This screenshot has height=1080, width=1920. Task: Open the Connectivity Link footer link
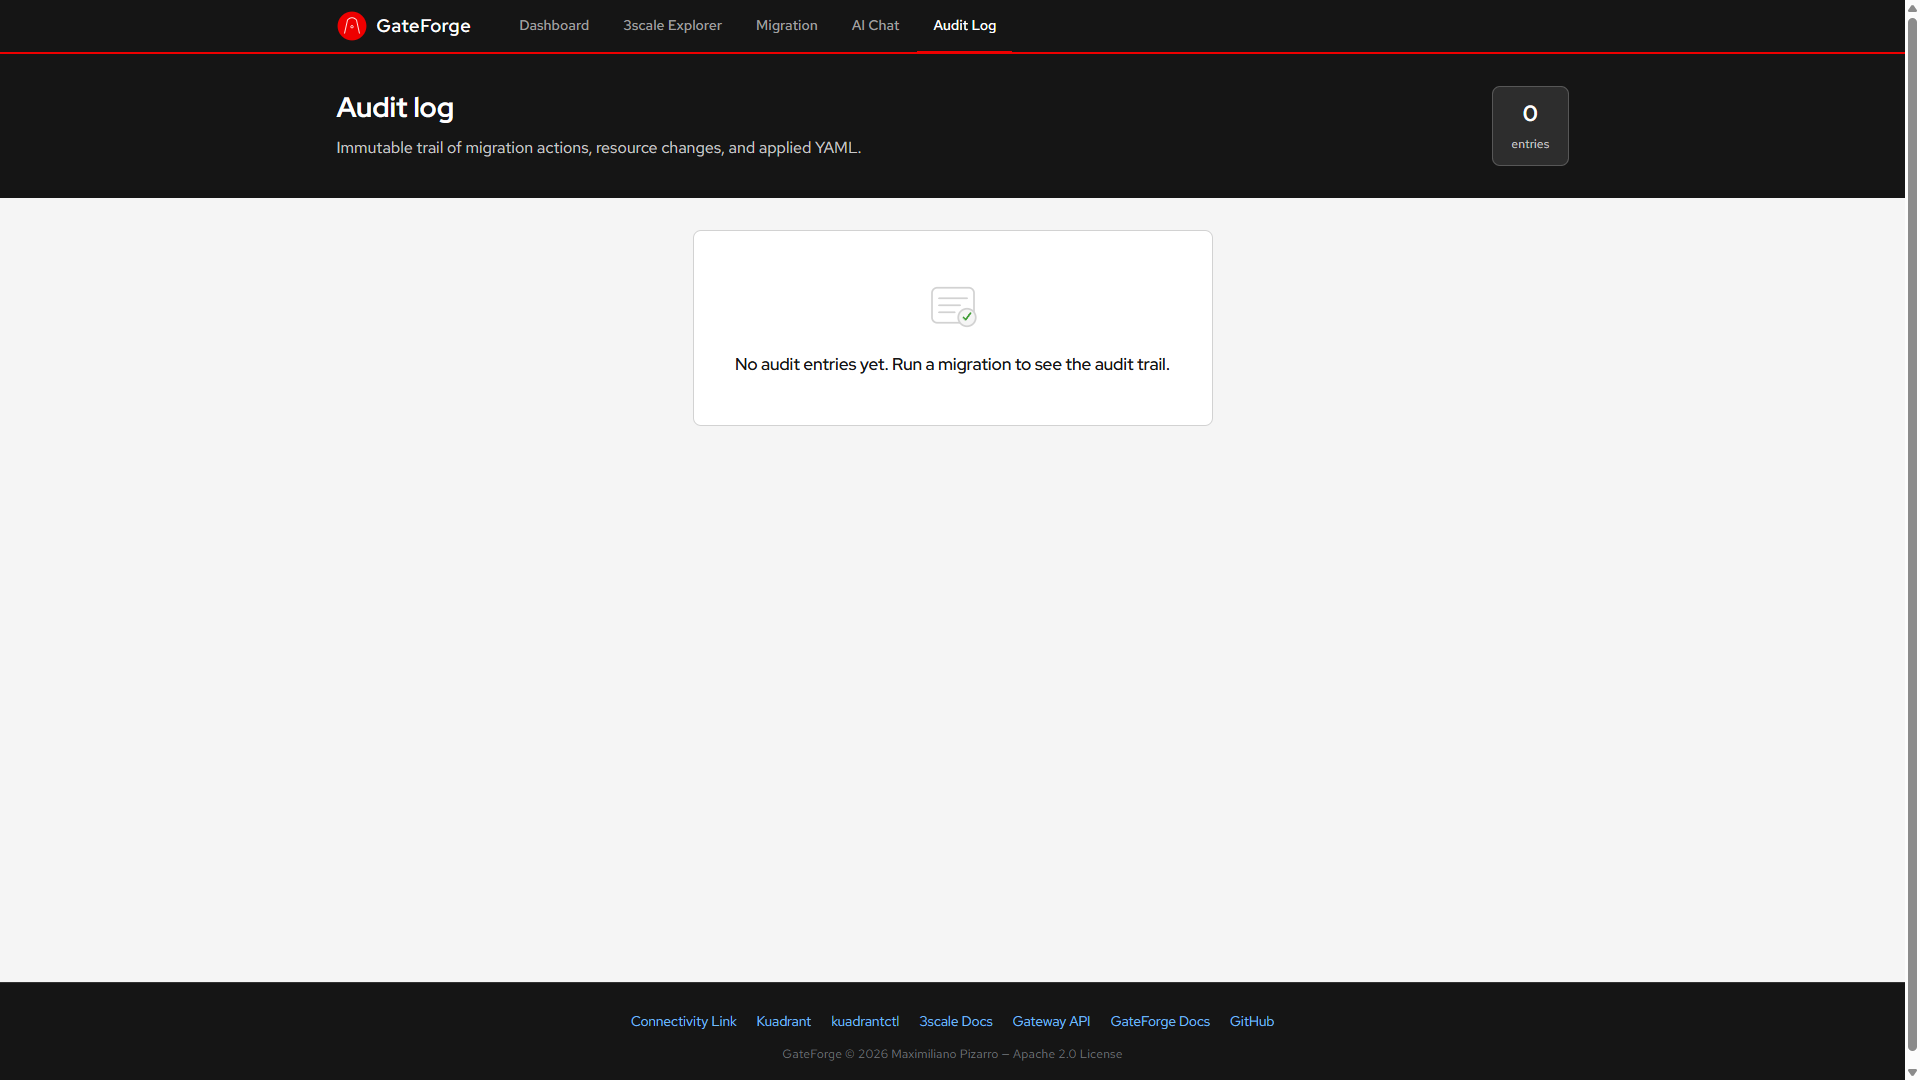pyautogui.click(x=683, y=1021)
